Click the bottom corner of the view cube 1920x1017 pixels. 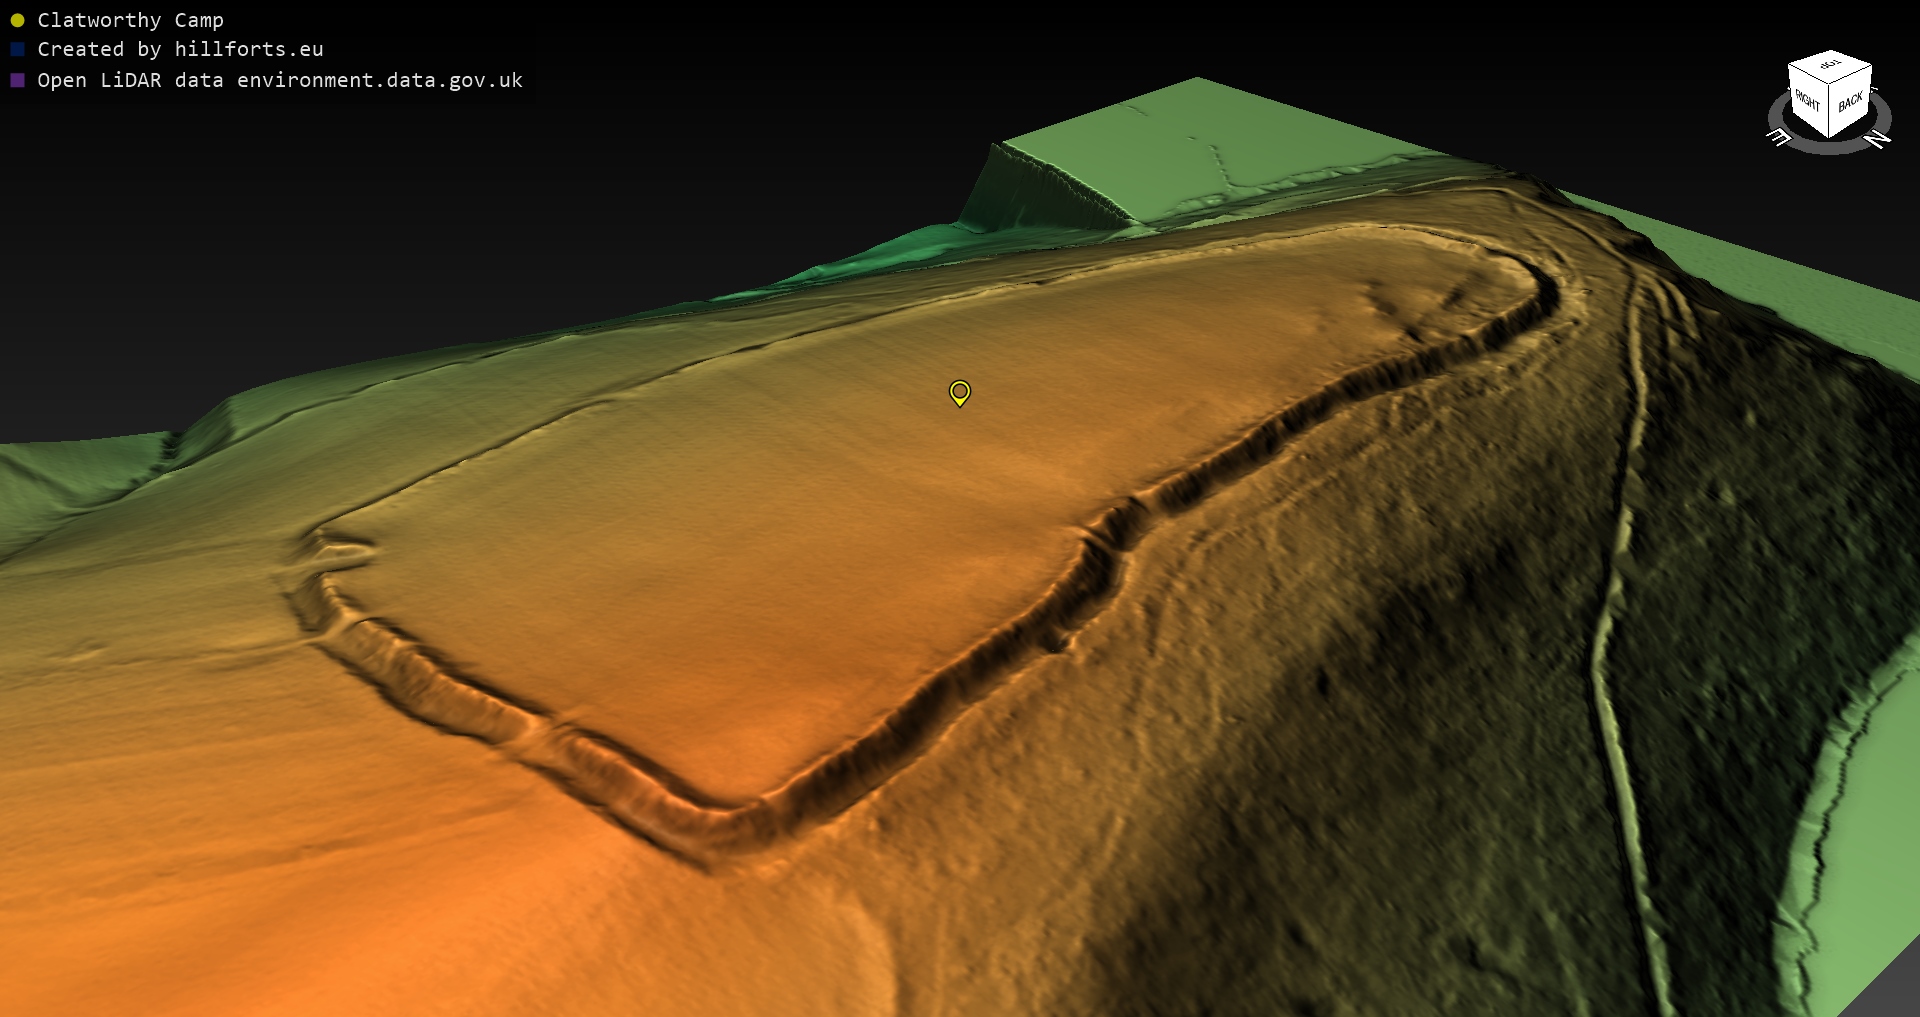pyautogui.click(x=1829, y=137)
